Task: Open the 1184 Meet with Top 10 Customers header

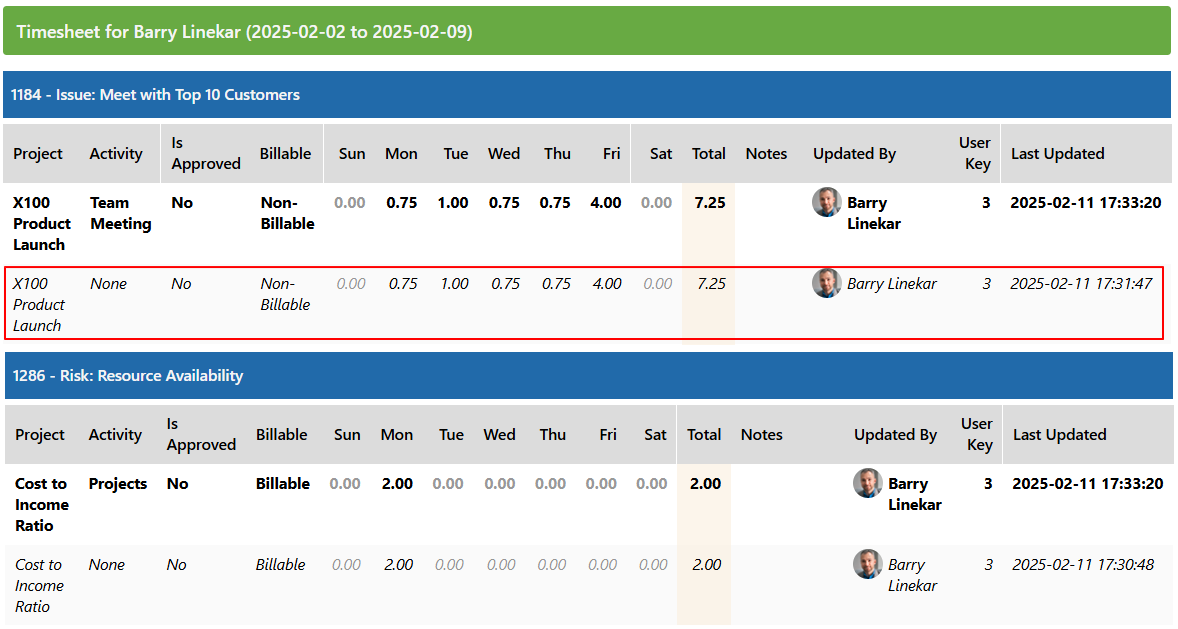Action: point(155,95)
